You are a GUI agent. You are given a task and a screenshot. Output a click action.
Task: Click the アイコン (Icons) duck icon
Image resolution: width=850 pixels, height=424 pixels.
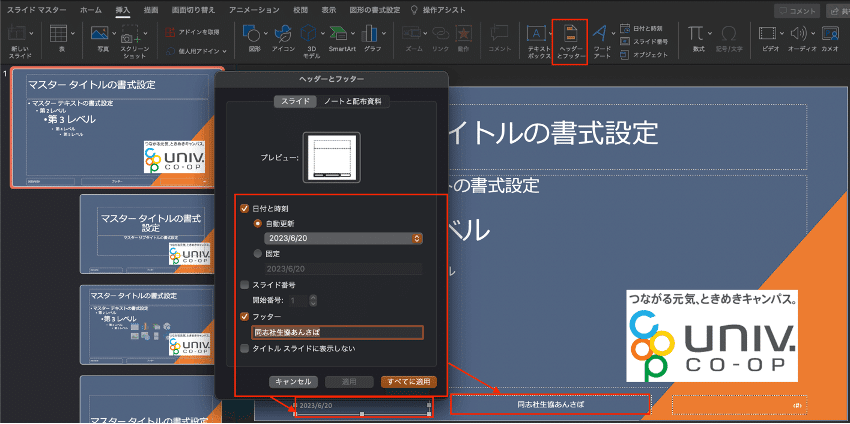coord(282,34)
